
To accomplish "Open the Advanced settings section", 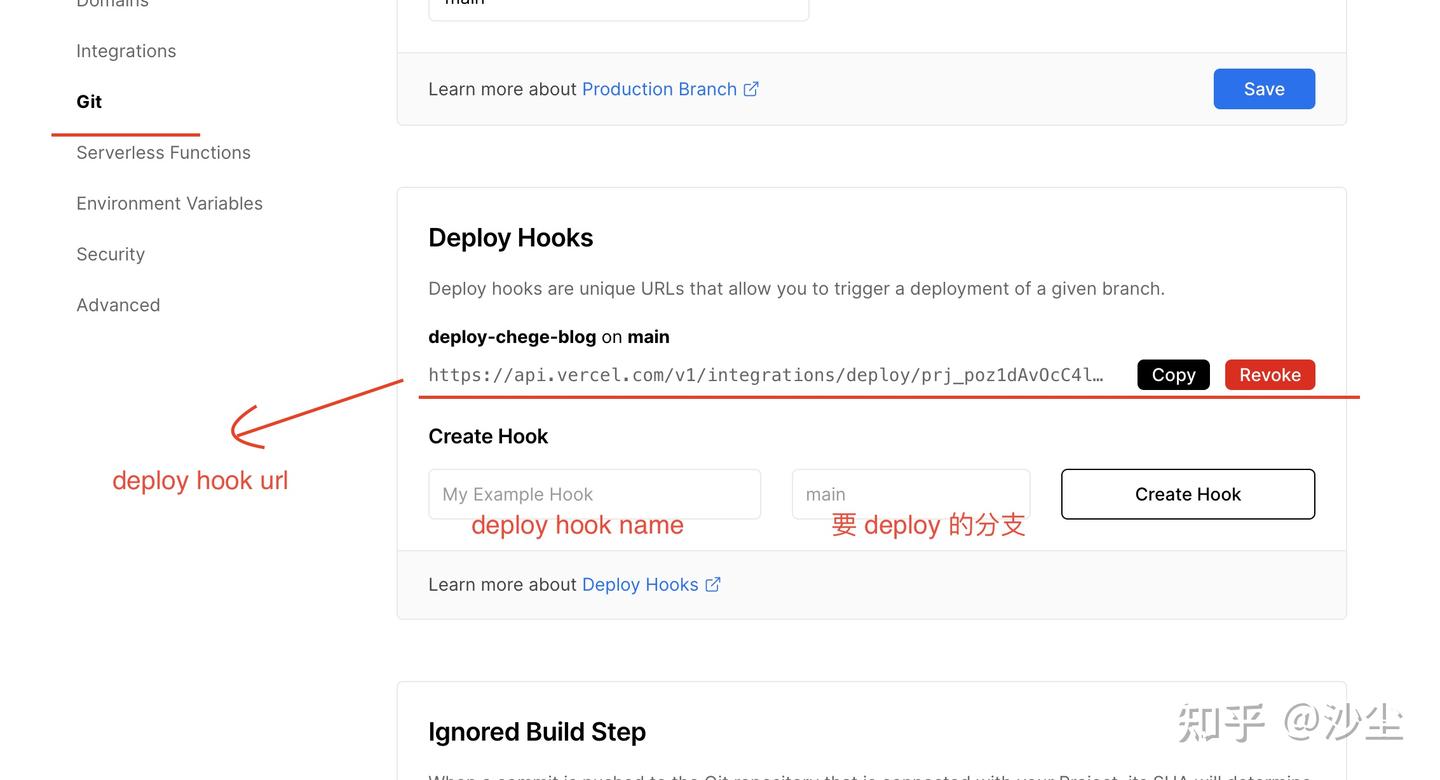I will (118, 305).
